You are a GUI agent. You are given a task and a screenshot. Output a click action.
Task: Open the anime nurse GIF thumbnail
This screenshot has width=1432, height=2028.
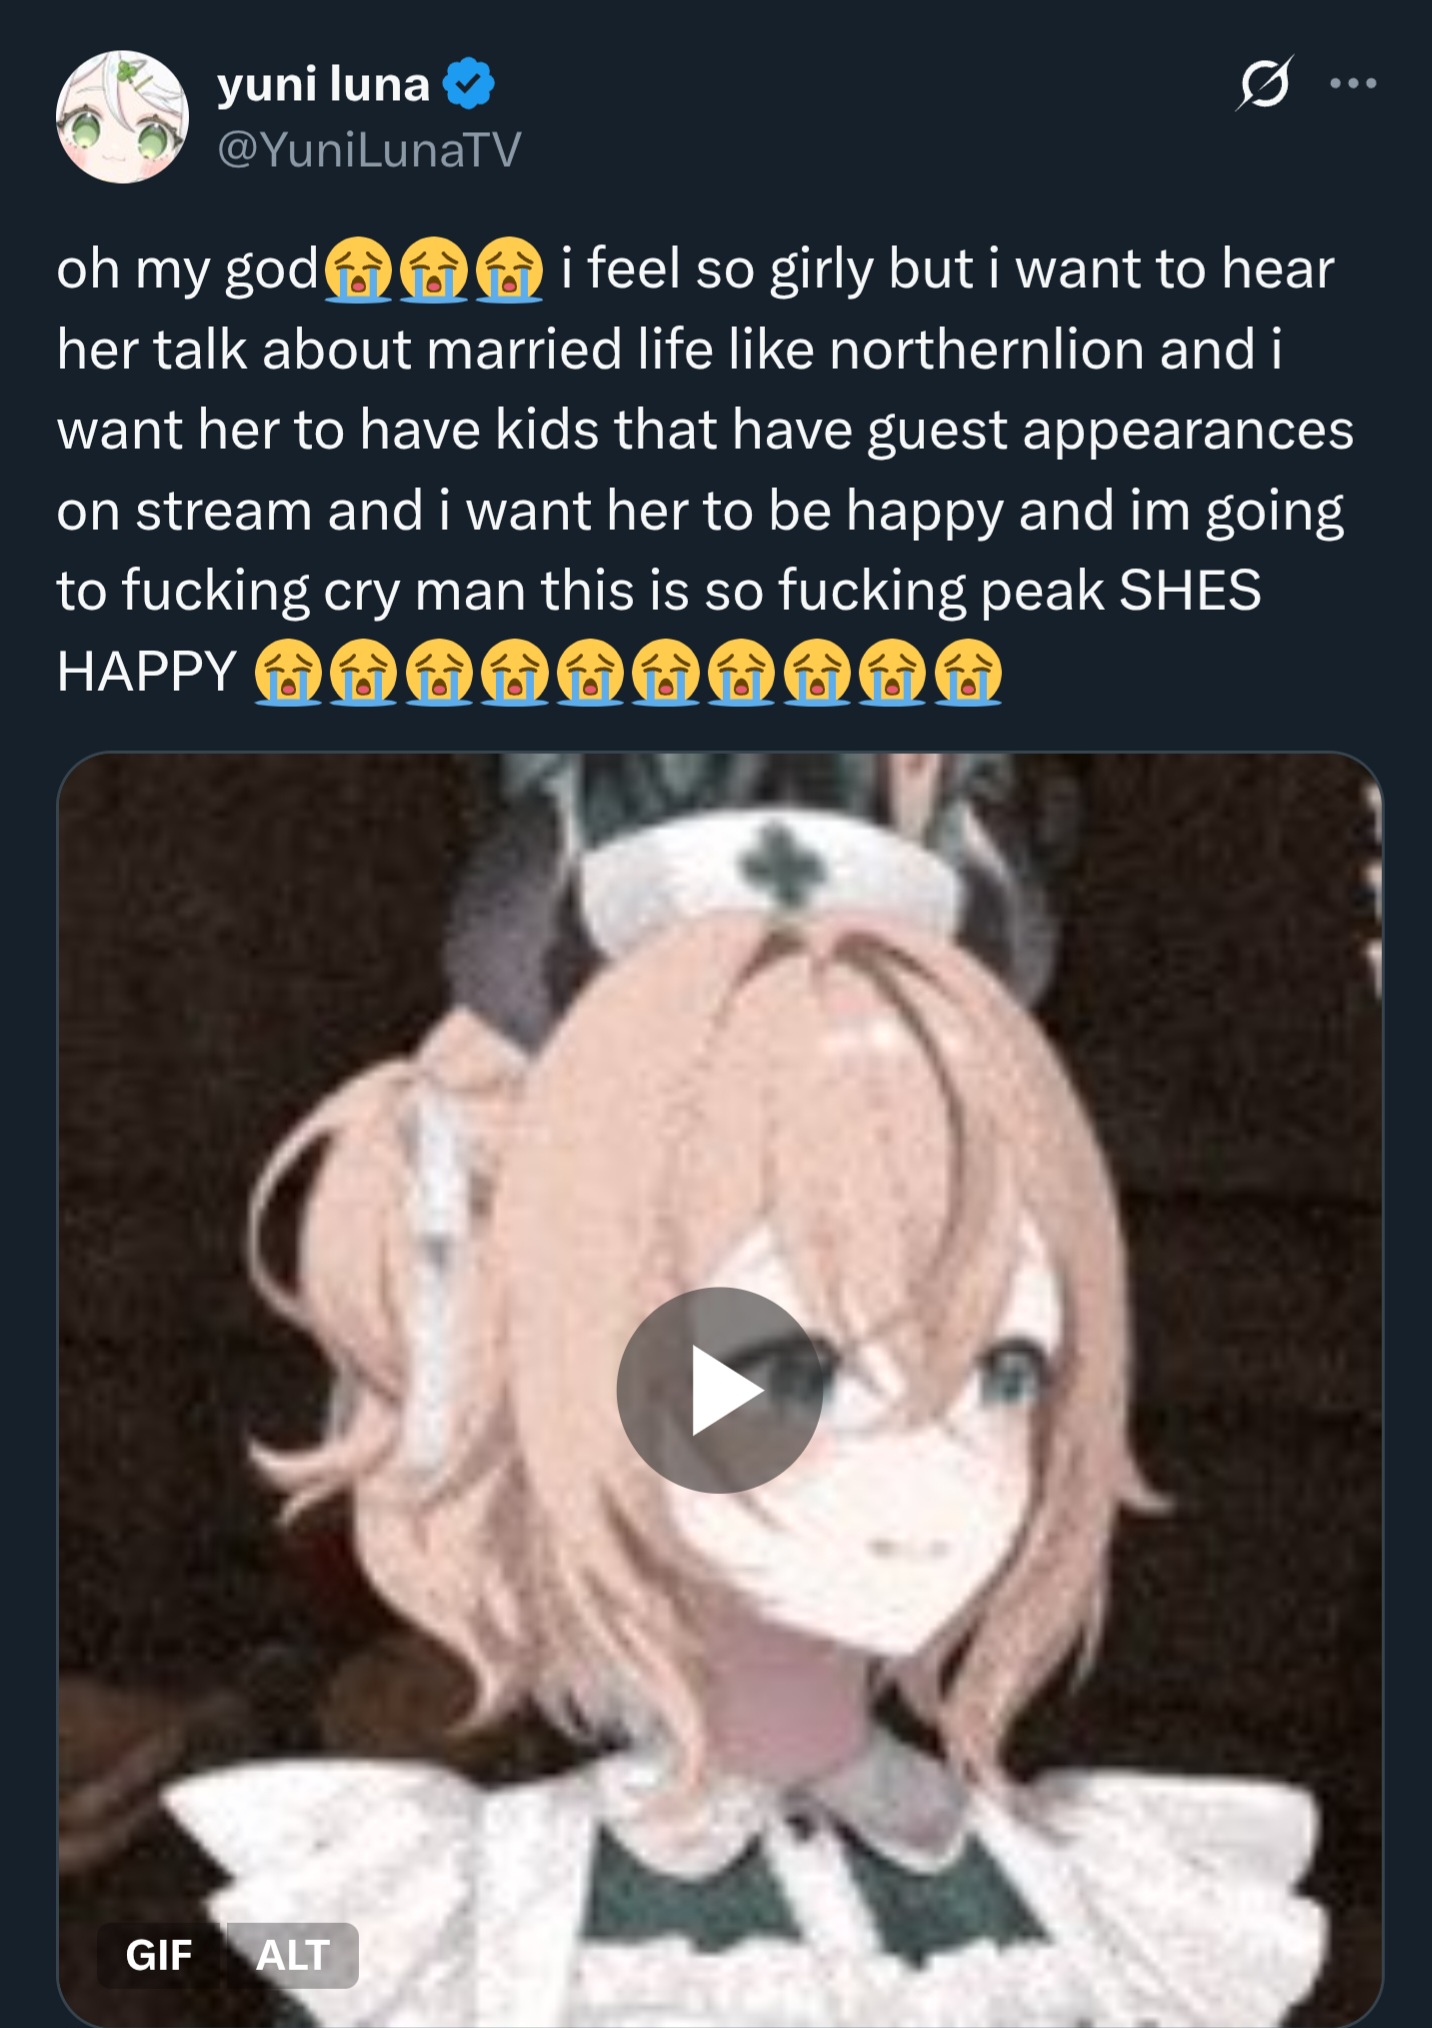(x=720, y=1389)
